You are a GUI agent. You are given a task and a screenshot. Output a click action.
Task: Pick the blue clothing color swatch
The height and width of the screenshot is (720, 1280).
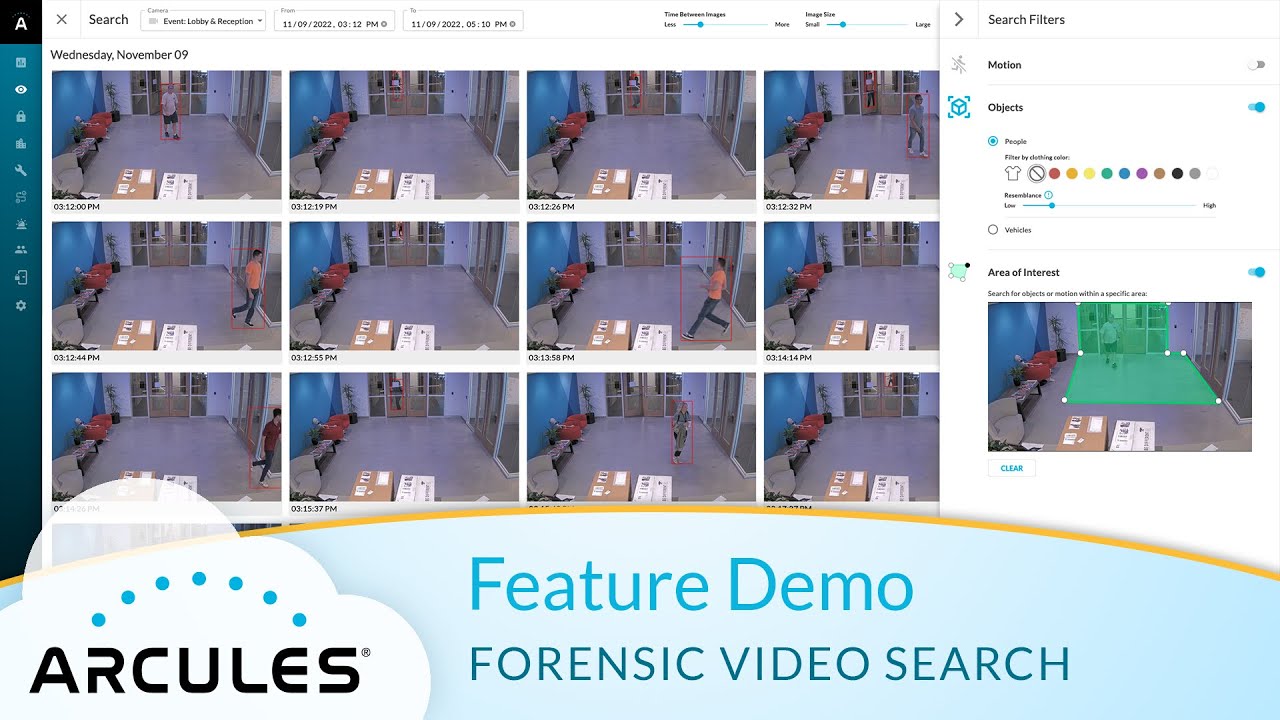1125,173
